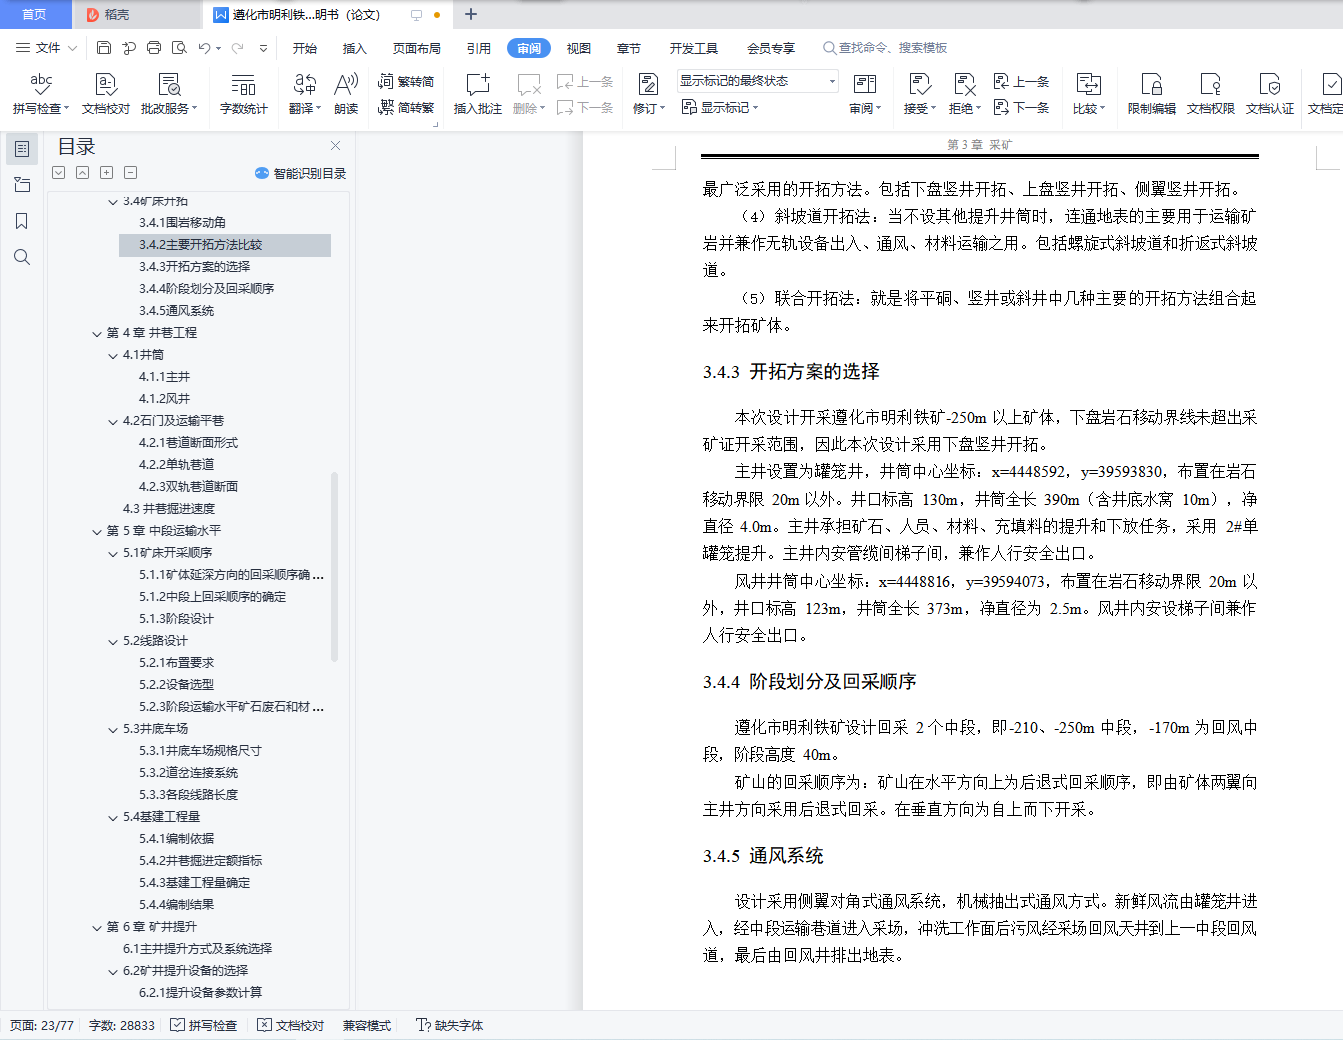The image size is (1343, 1040).
Task: Click 智能识别目录 link
Action: pyautogui.click(x=301, y=173)
